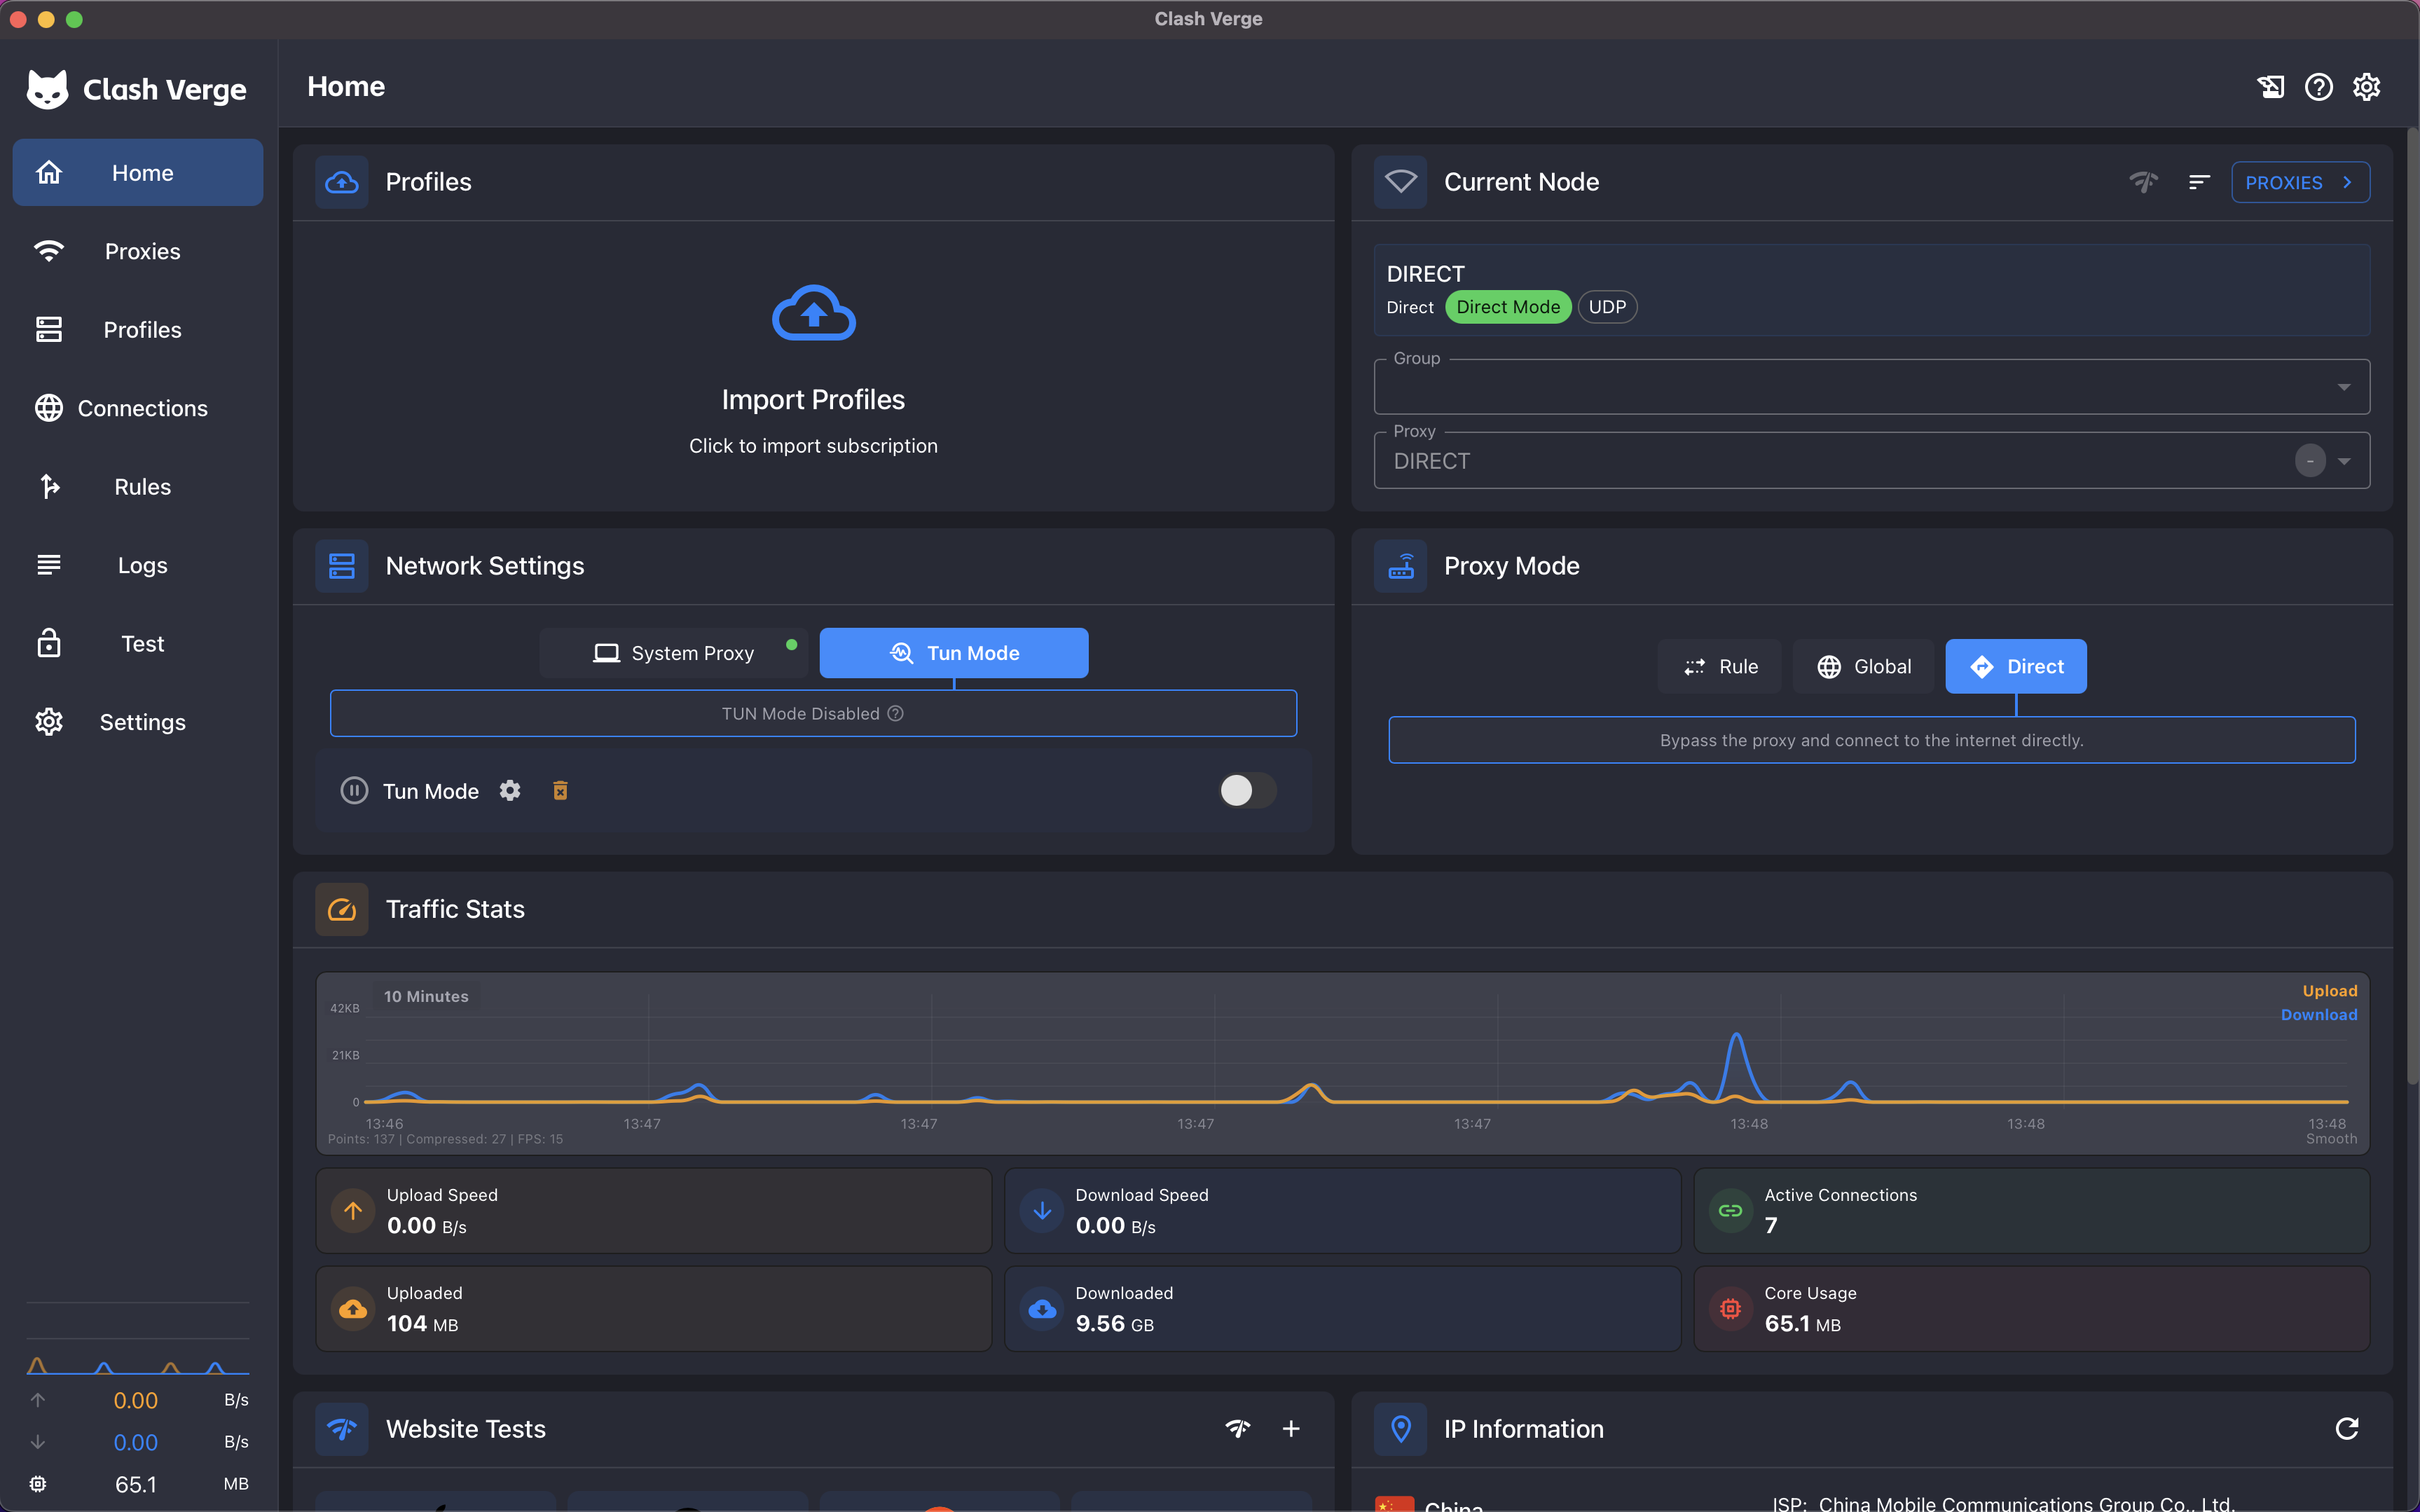Open Profiles page from sidebar
2420x1512 pixels.
(x=138, y=330)
